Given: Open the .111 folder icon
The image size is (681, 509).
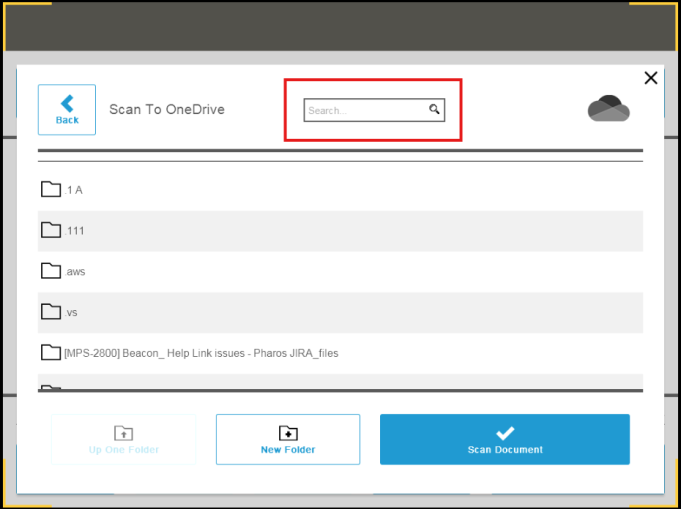Looking at the screenshot, I should [x=51, y=230].
